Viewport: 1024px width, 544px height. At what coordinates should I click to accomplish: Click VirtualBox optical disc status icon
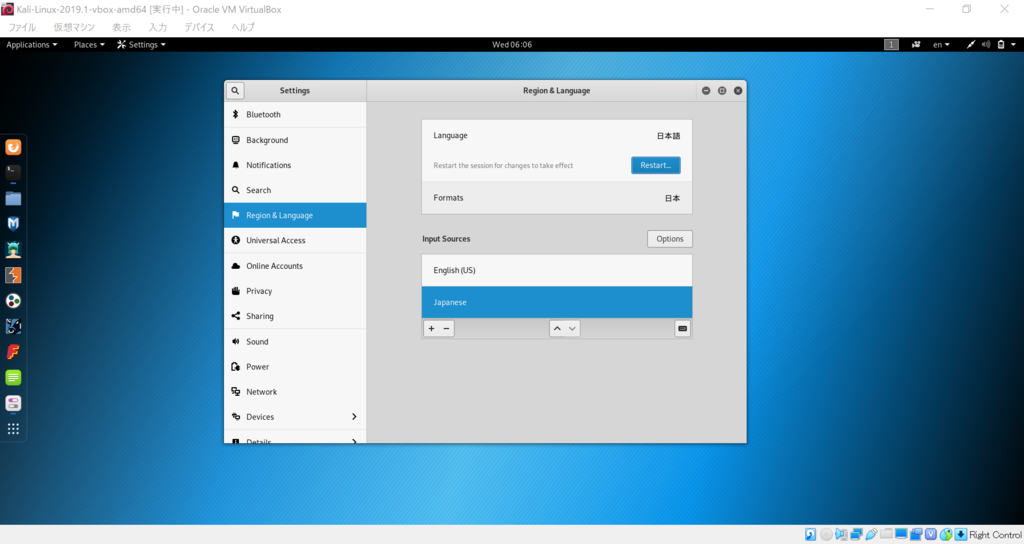[826, 534]
